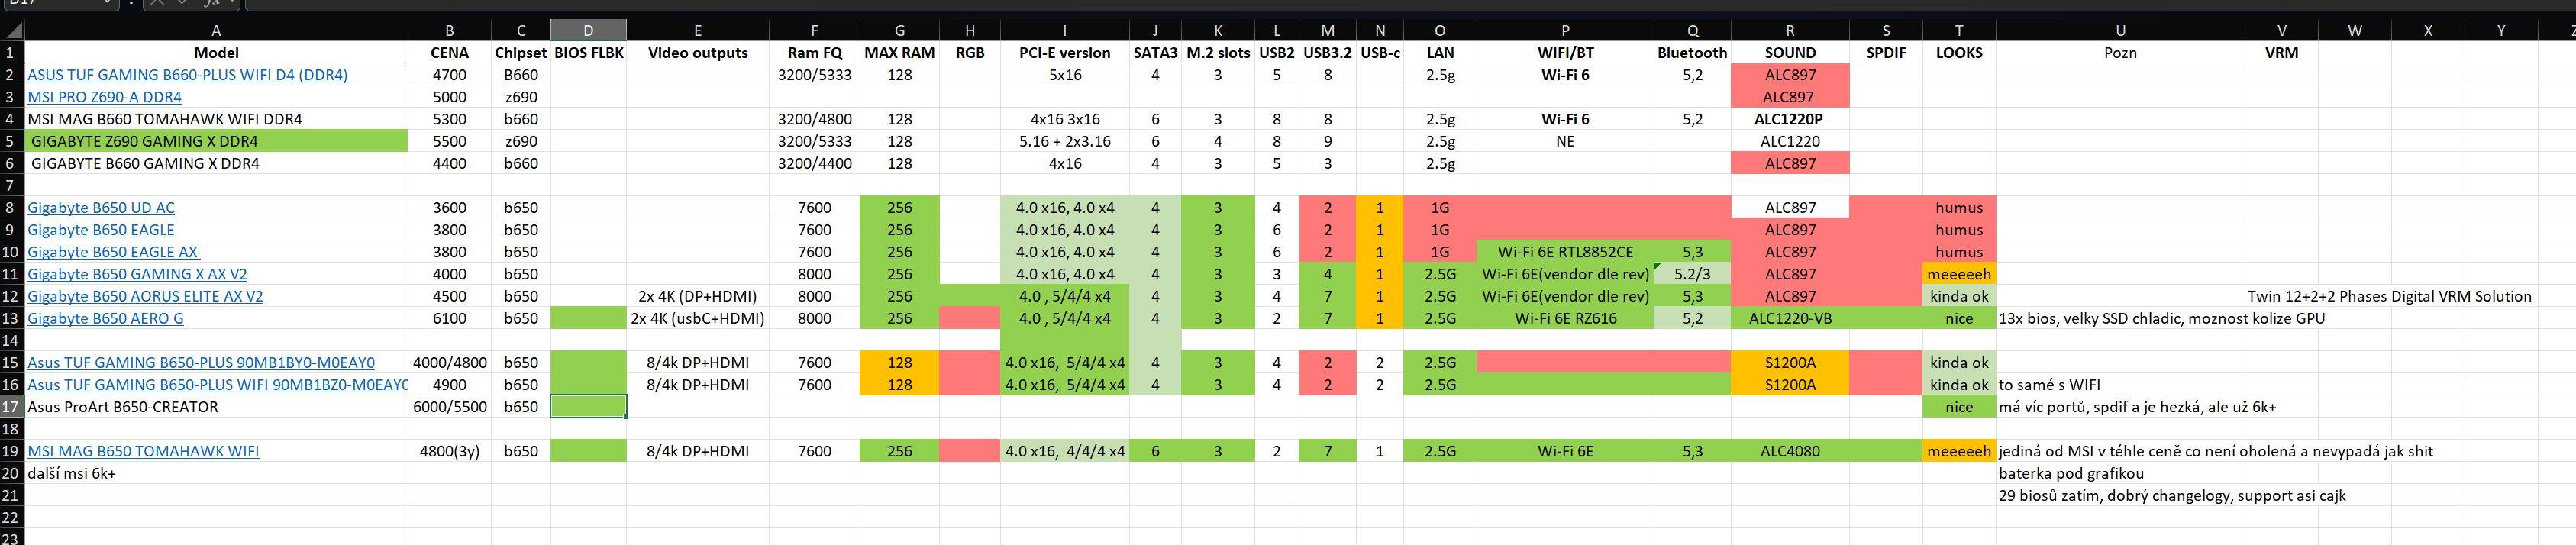Viewport: 2576px width, 545px height.
Task: Open the MSI MAG B650 TOMAHAWK WIFI link
Action: pyautogui.click(x=143, y=451)
